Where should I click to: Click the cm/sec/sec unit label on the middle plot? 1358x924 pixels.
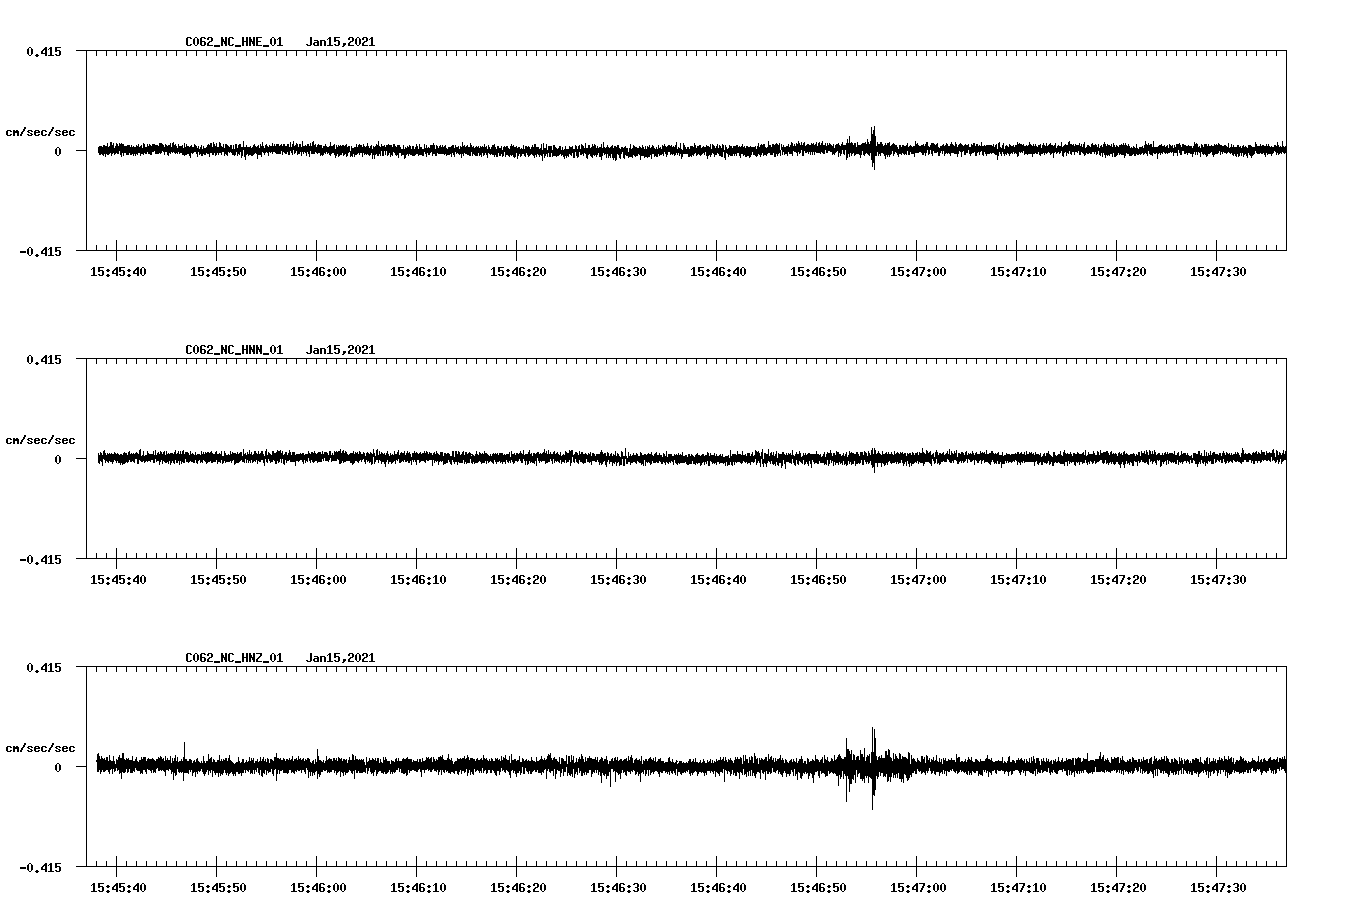40,439
